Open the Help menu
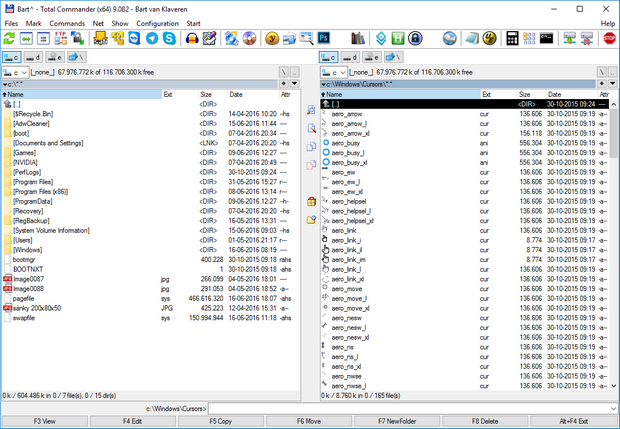Image resolution: width=620 pixels, height=429 pixels. 608,24
